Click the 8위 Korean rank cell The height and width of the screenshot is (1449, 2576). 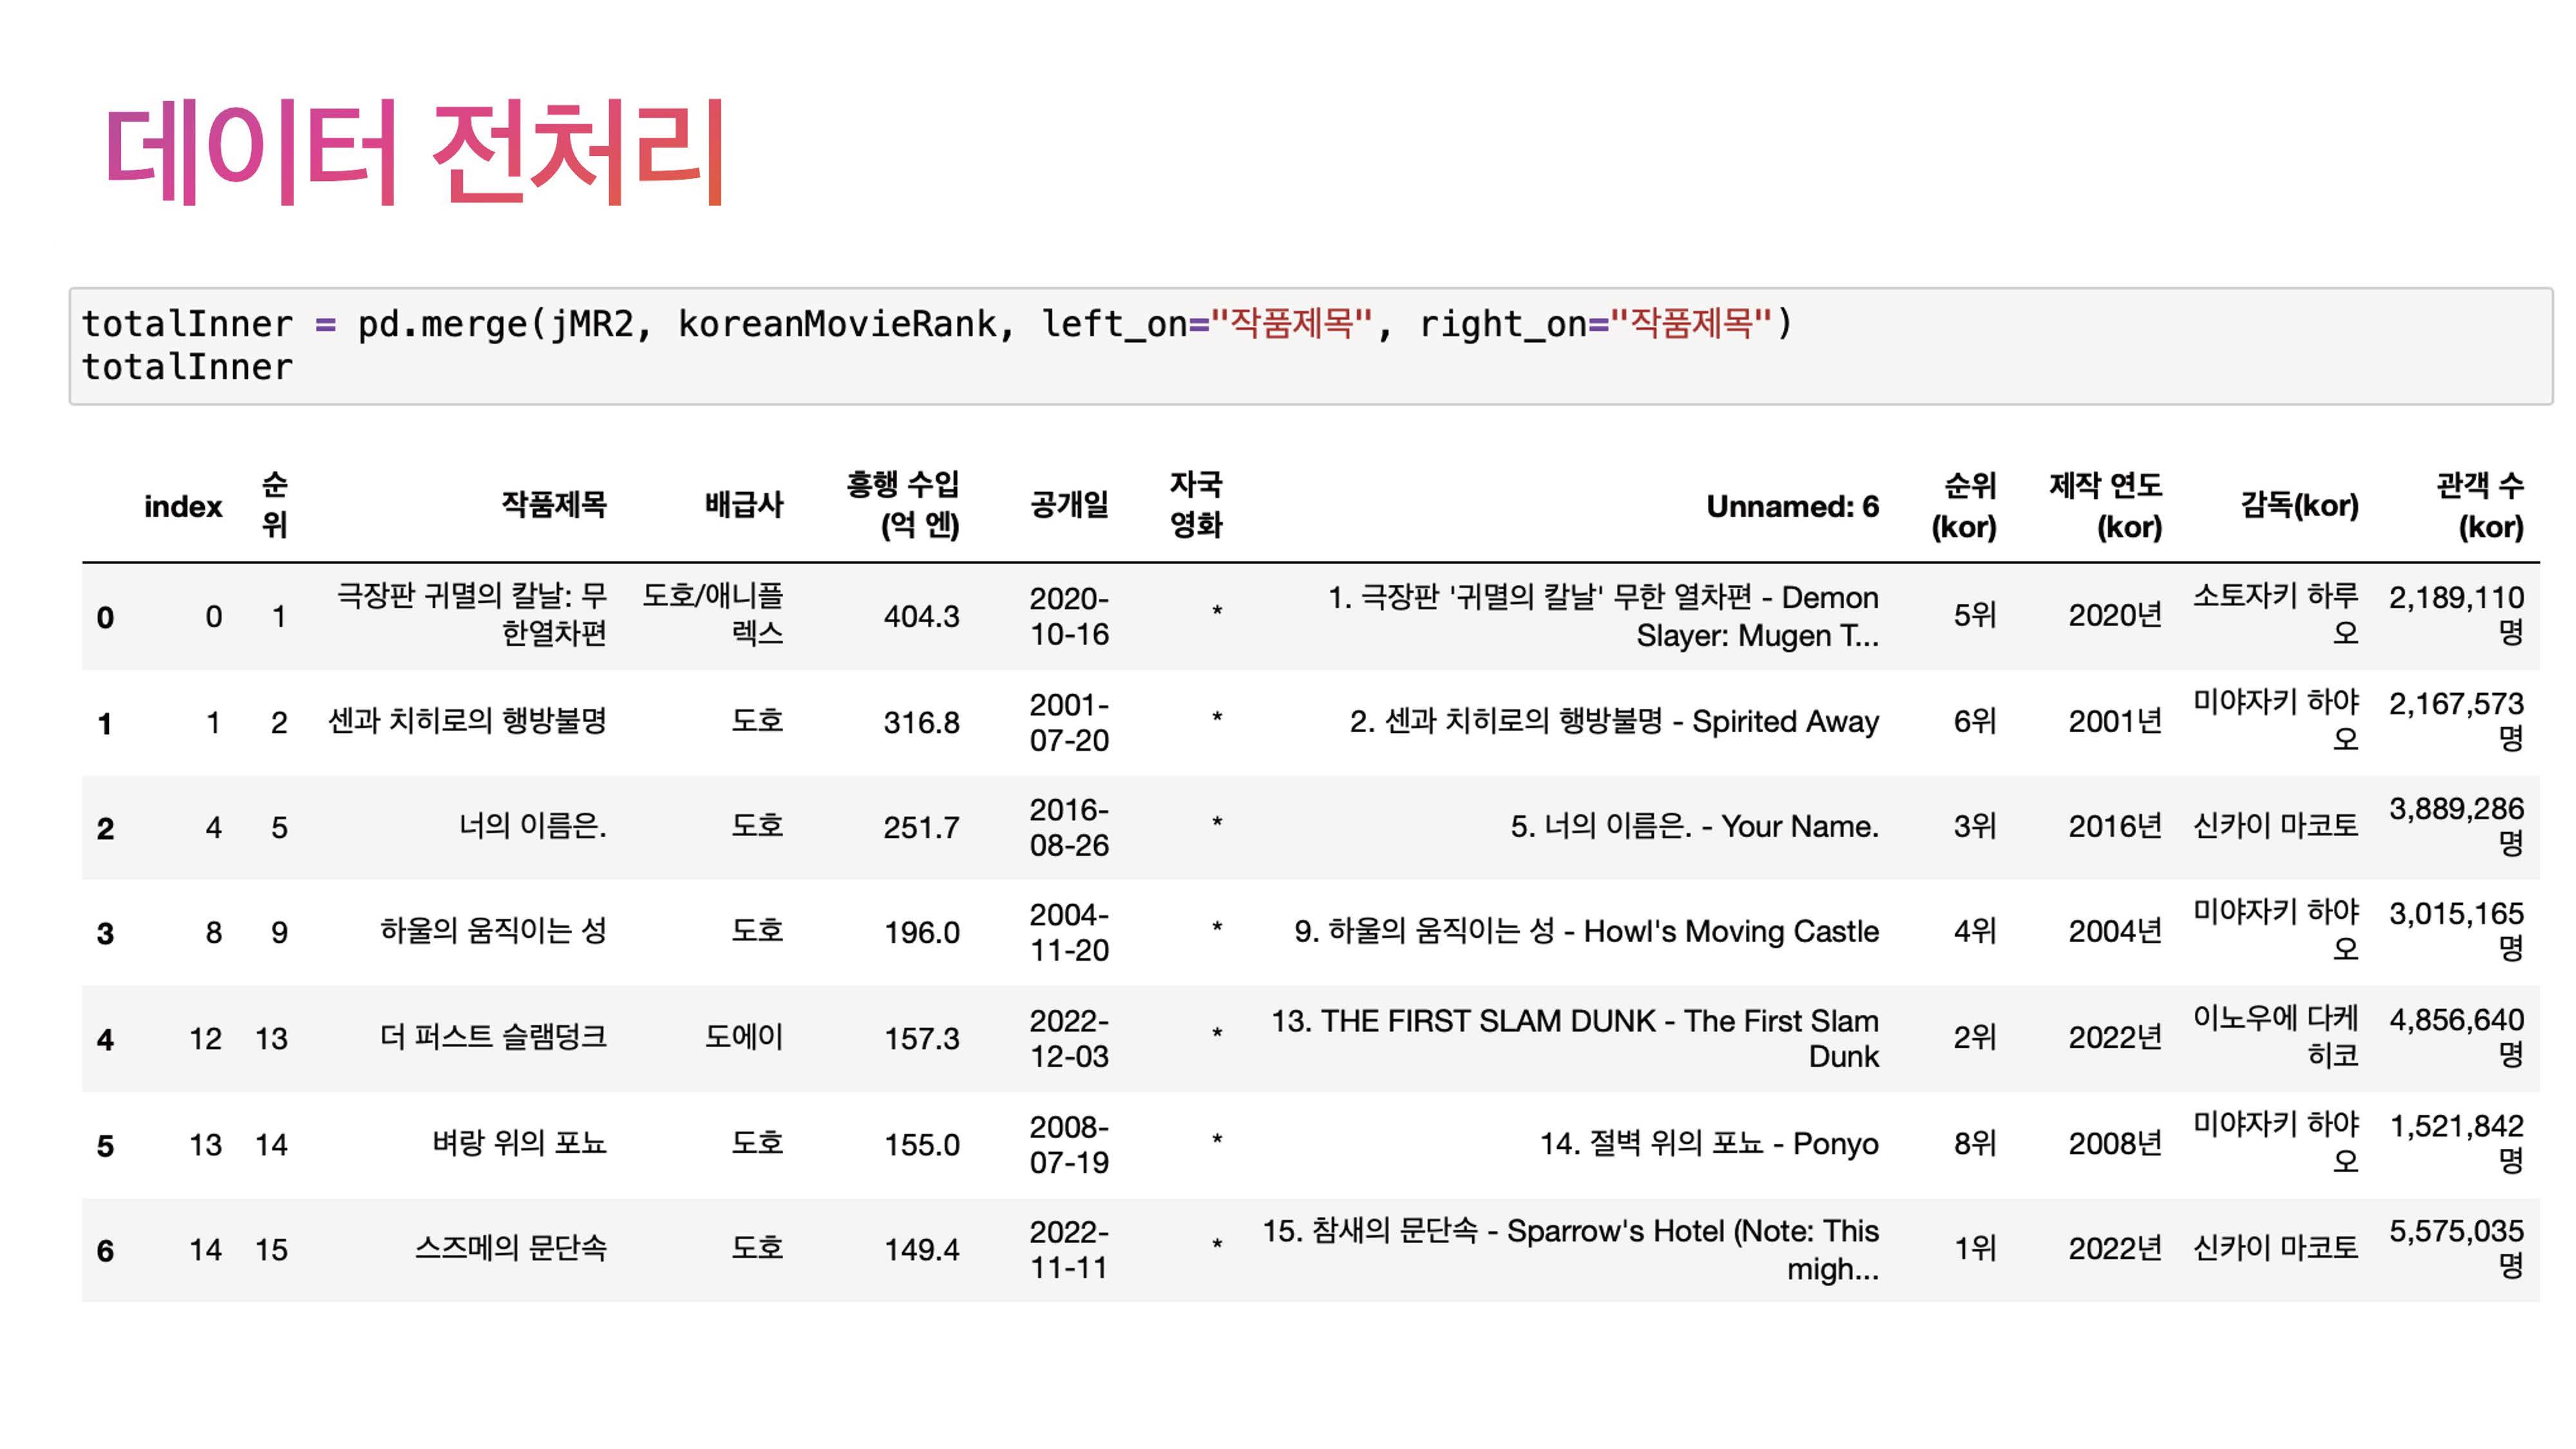tap(1974, 1144)
